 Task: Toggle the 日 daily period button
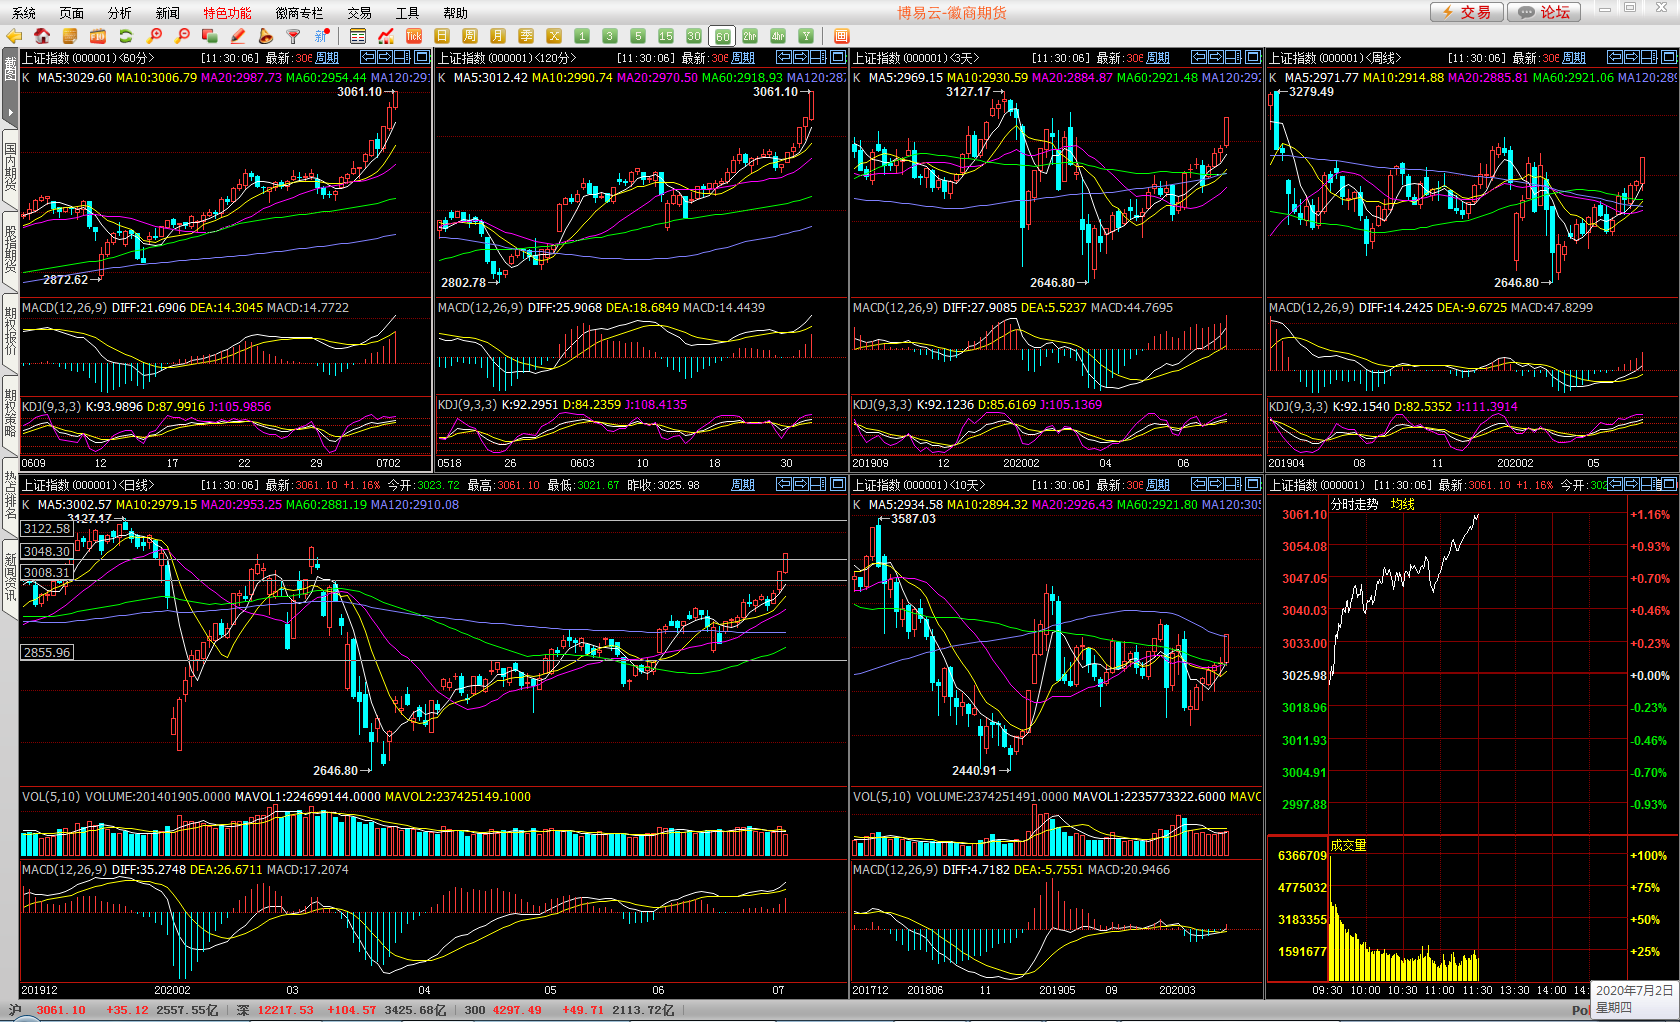(442, 36)
